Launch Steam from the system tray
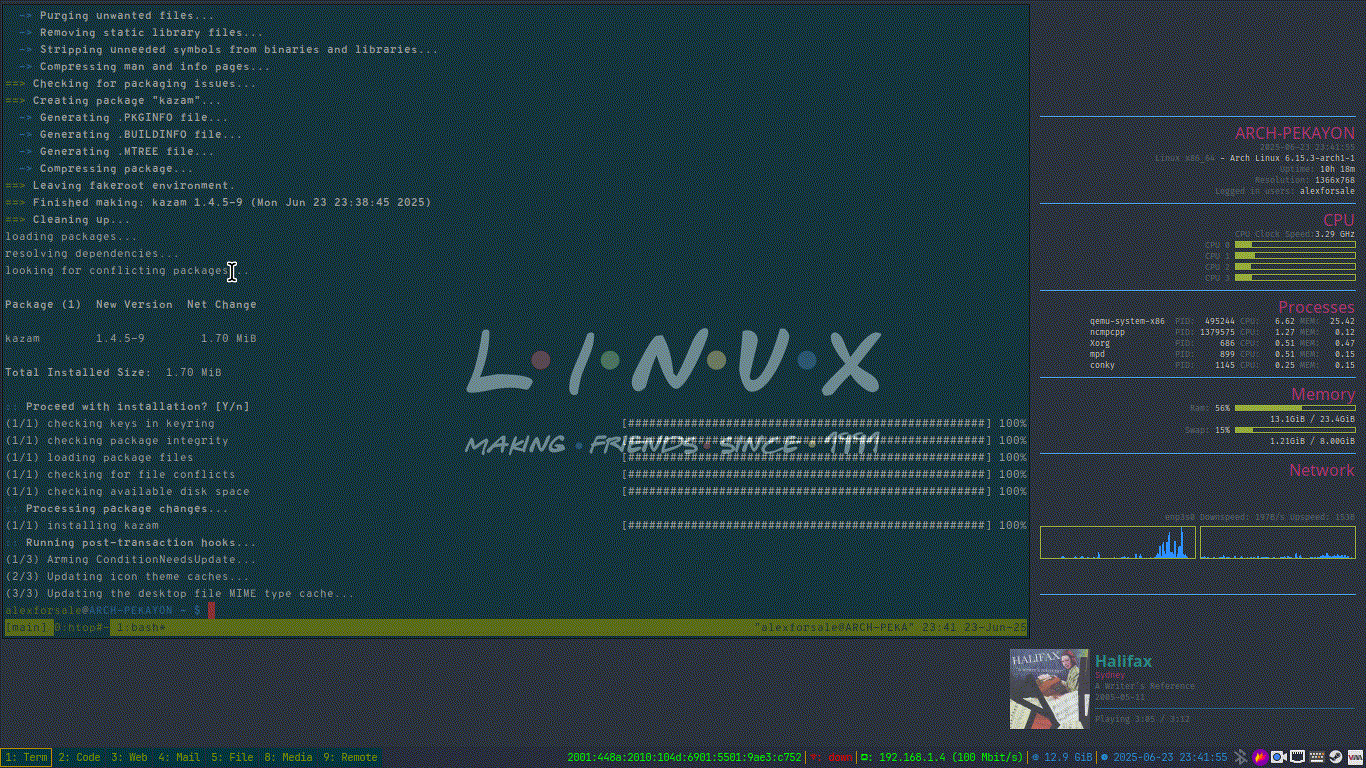This screenshot has width=1366, height=768. 1335,757
